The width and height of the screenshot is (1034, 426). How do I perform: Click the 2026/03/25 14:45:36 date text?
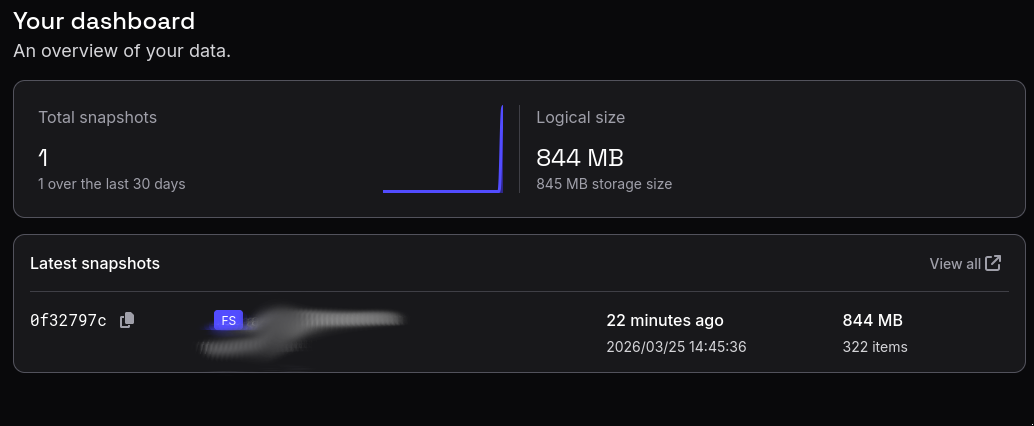[676, 347]
